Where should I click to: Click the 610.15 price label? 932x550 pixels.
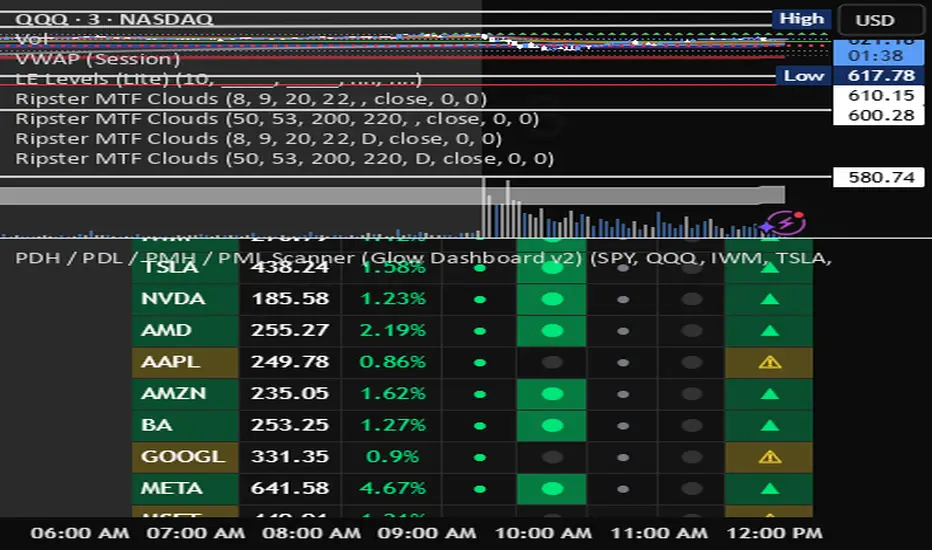(880, 95)
